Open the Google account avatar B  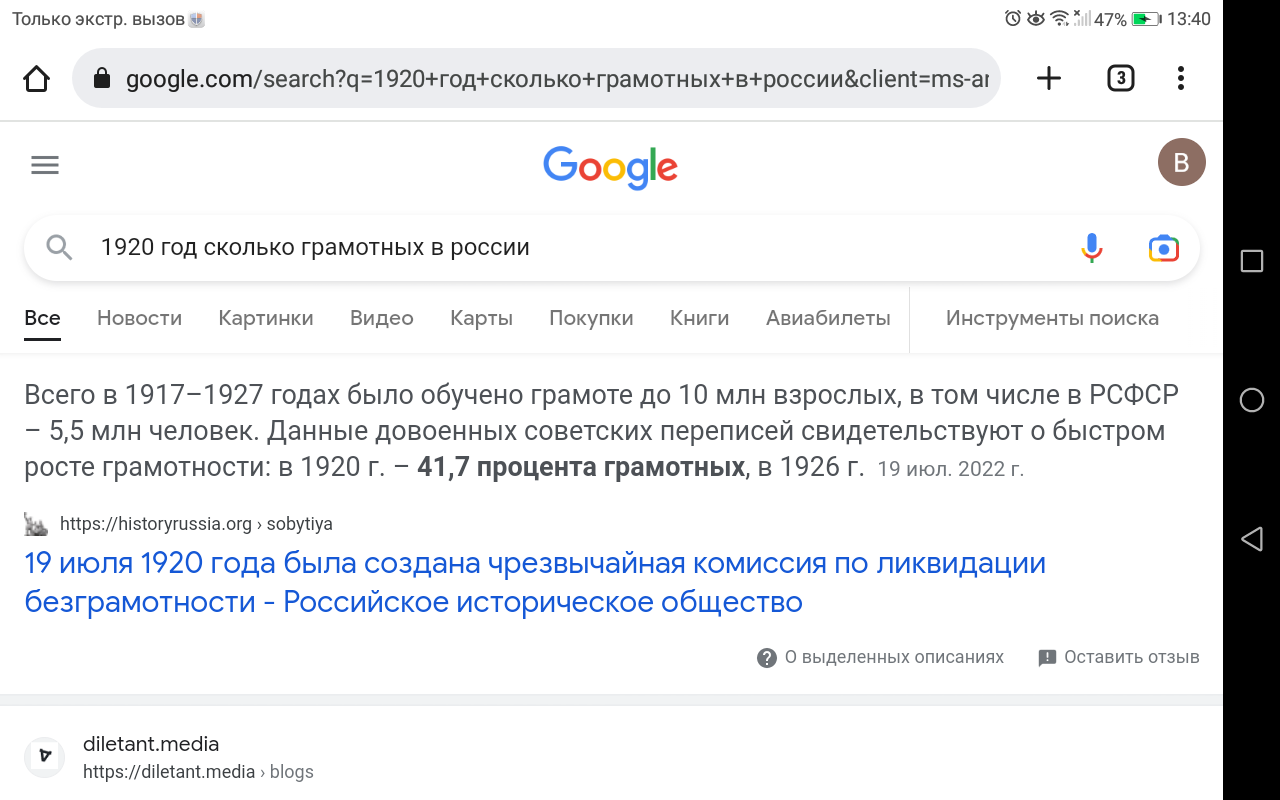click(1181, 163)
